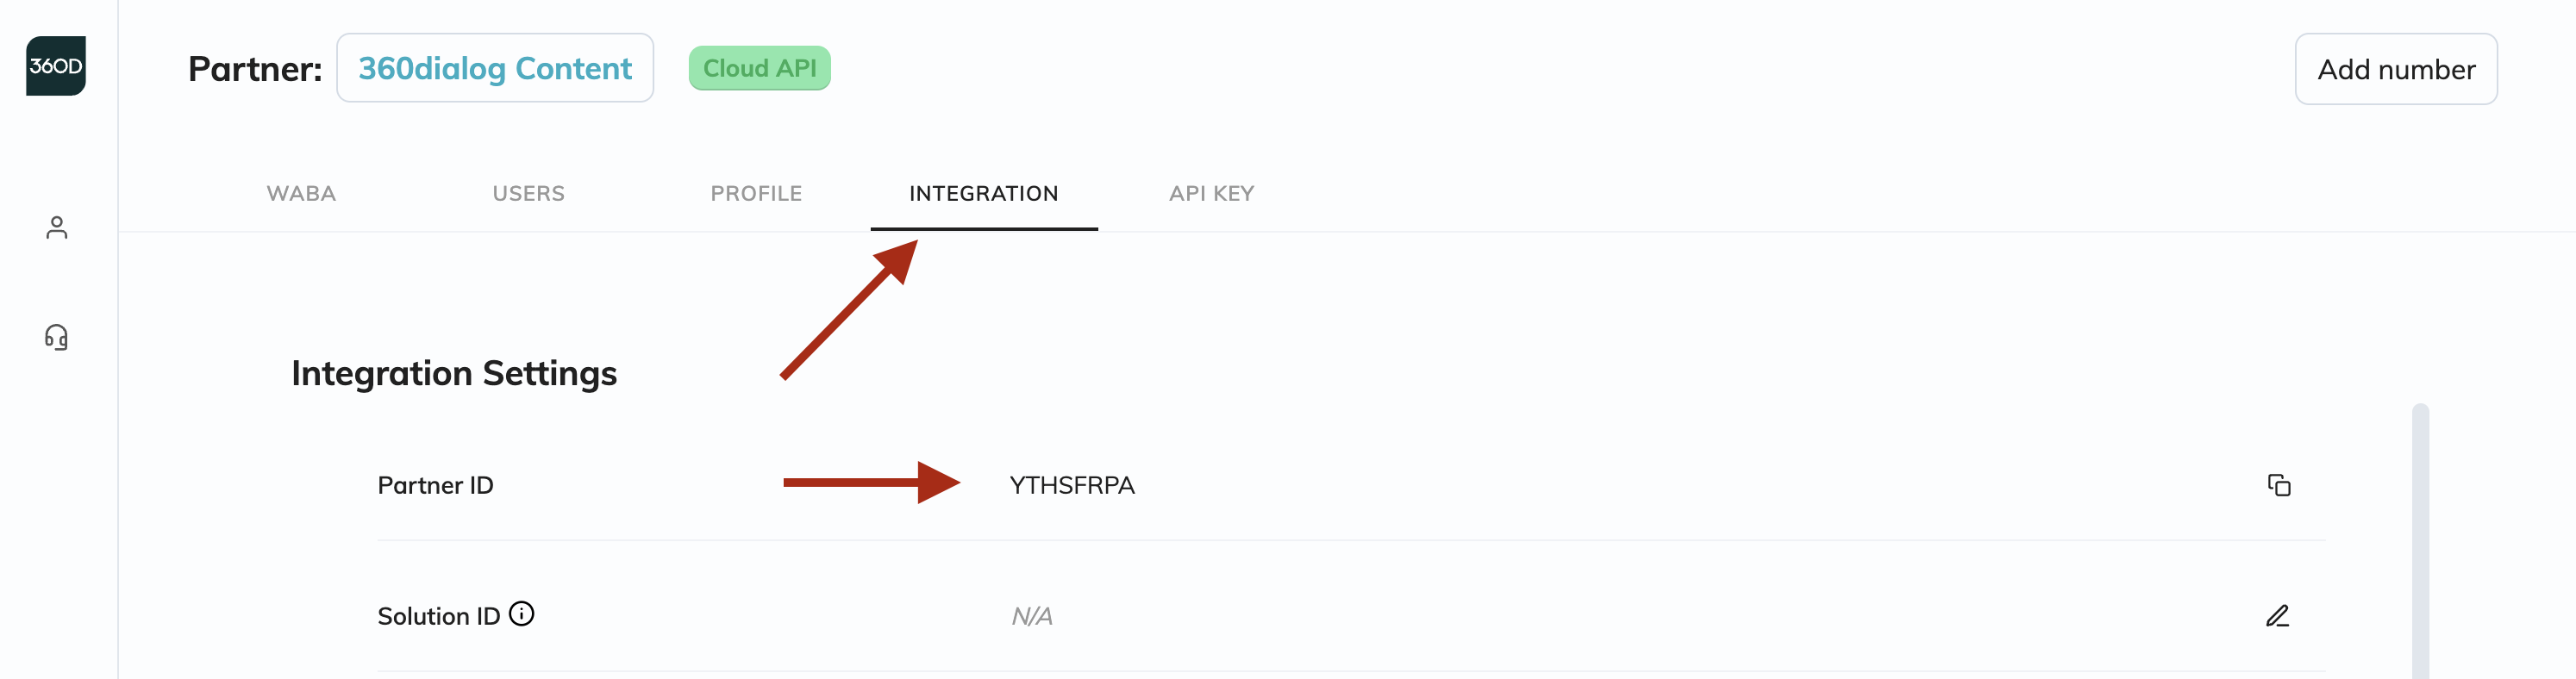The width and height of the screenshot is (2576, 679).
Task: Click the 360dialog Content partner name
Action: point(495,68)
